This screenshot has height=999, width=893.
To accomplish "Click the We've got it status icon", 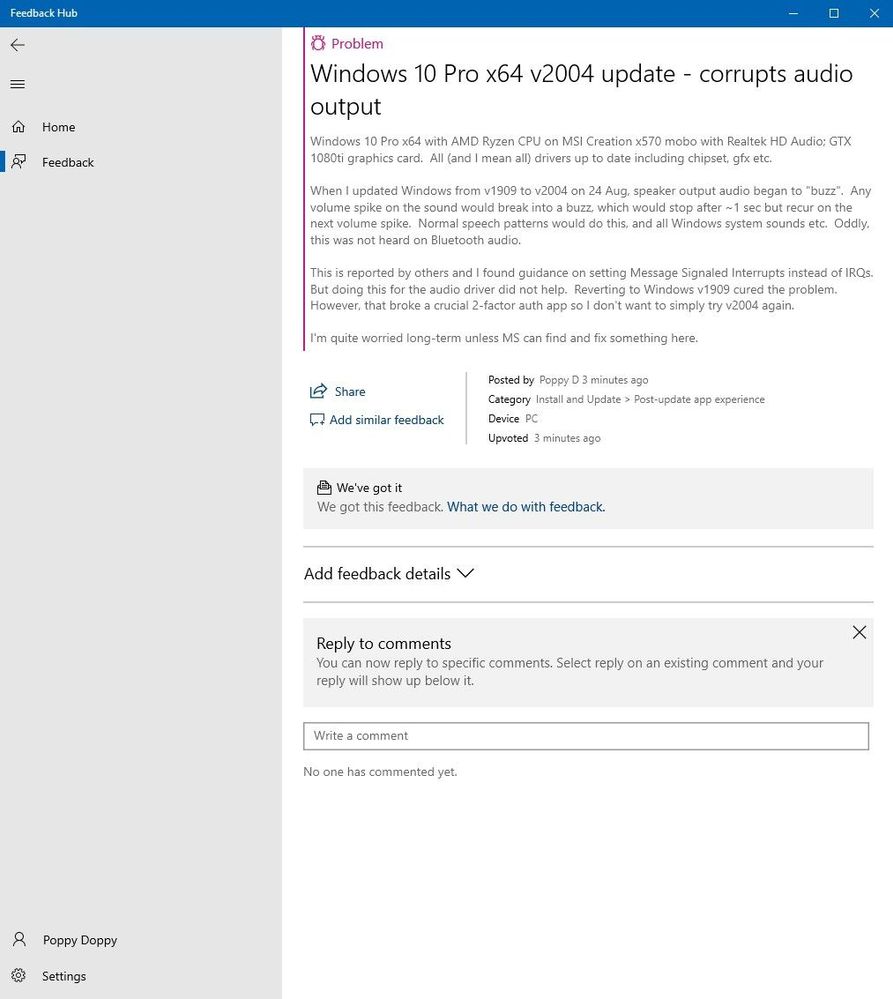I will (324, 488).
